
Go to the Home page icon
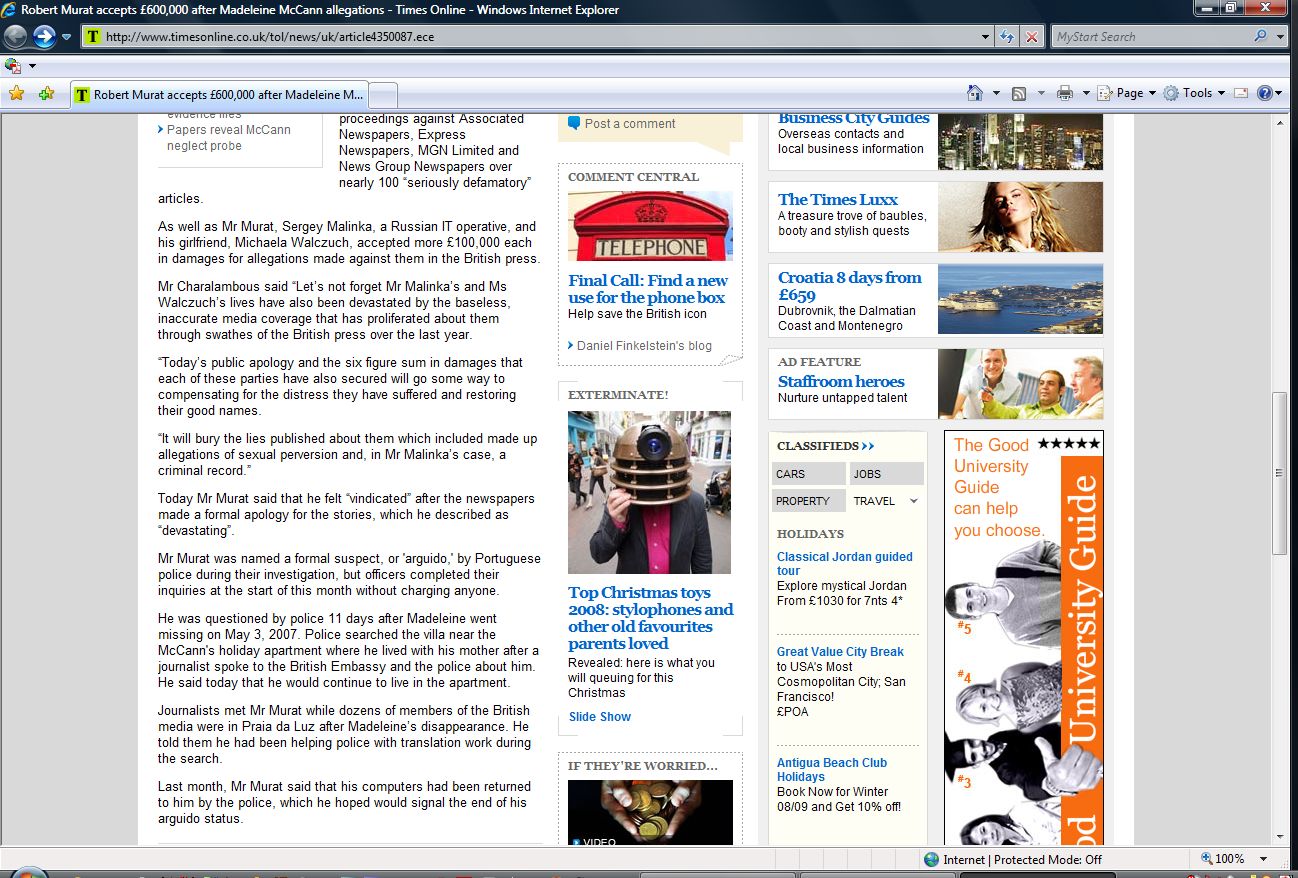point(975,93)
